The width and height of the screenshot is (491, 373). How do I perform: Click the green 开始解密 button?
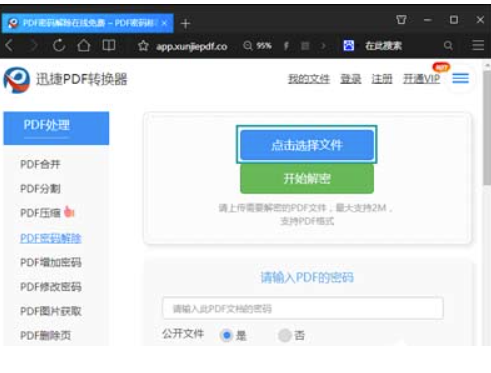click(x=307, y=179)
